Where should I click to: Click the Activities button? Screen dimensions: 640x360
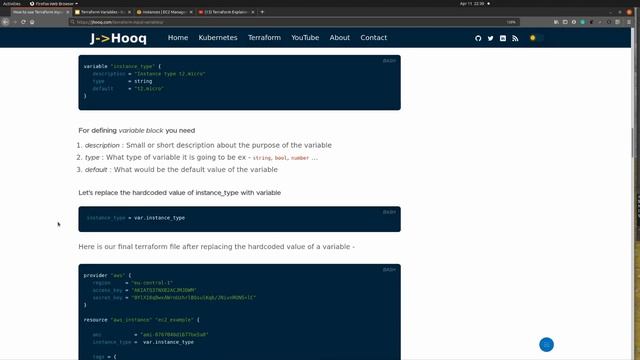click(x=11, y=4)
